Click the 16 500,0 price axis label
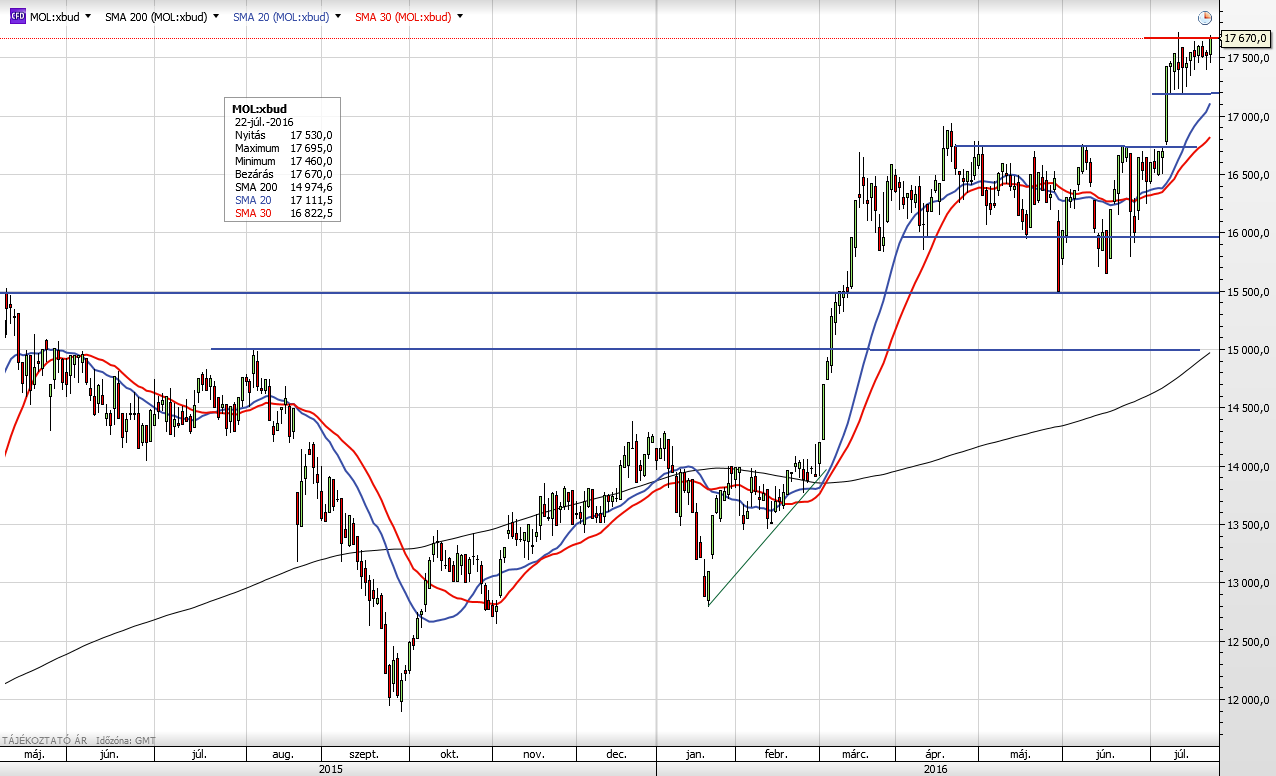 tap(1249, 175)
